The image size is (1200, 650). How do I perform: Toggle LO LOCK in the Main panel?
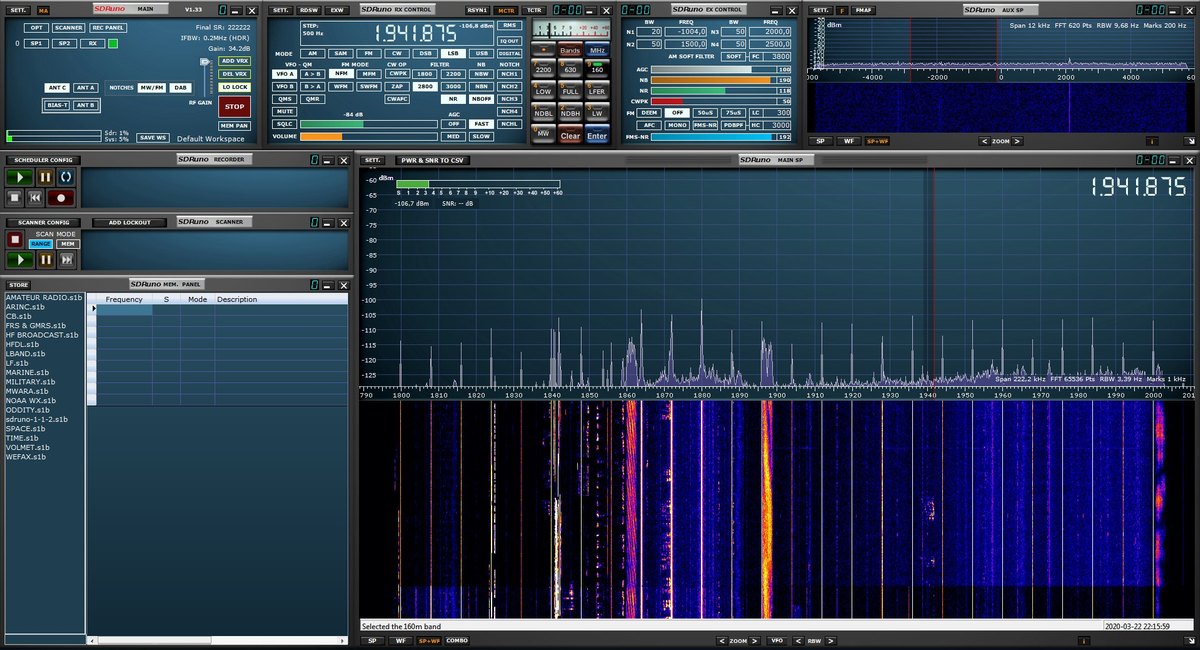(x=234, y=87)
